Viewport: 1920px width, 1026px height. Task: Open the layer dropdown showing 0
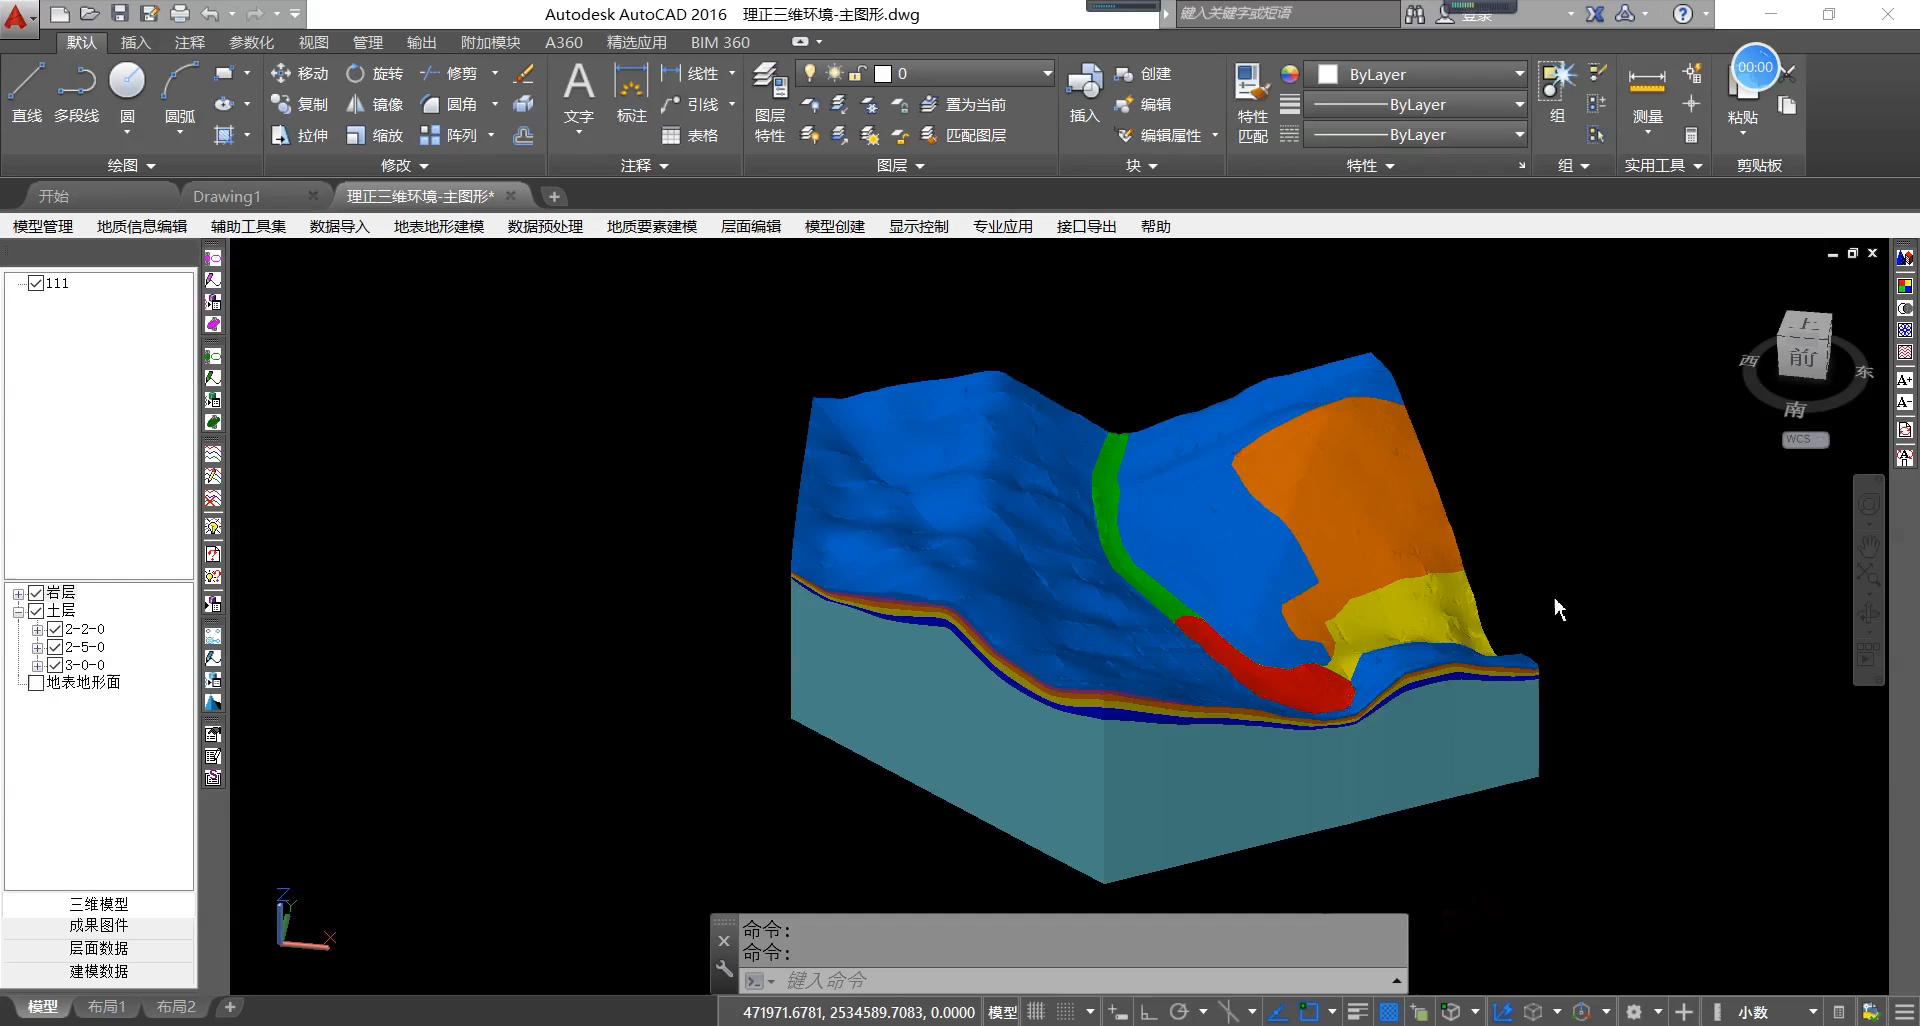click(925, 73)
